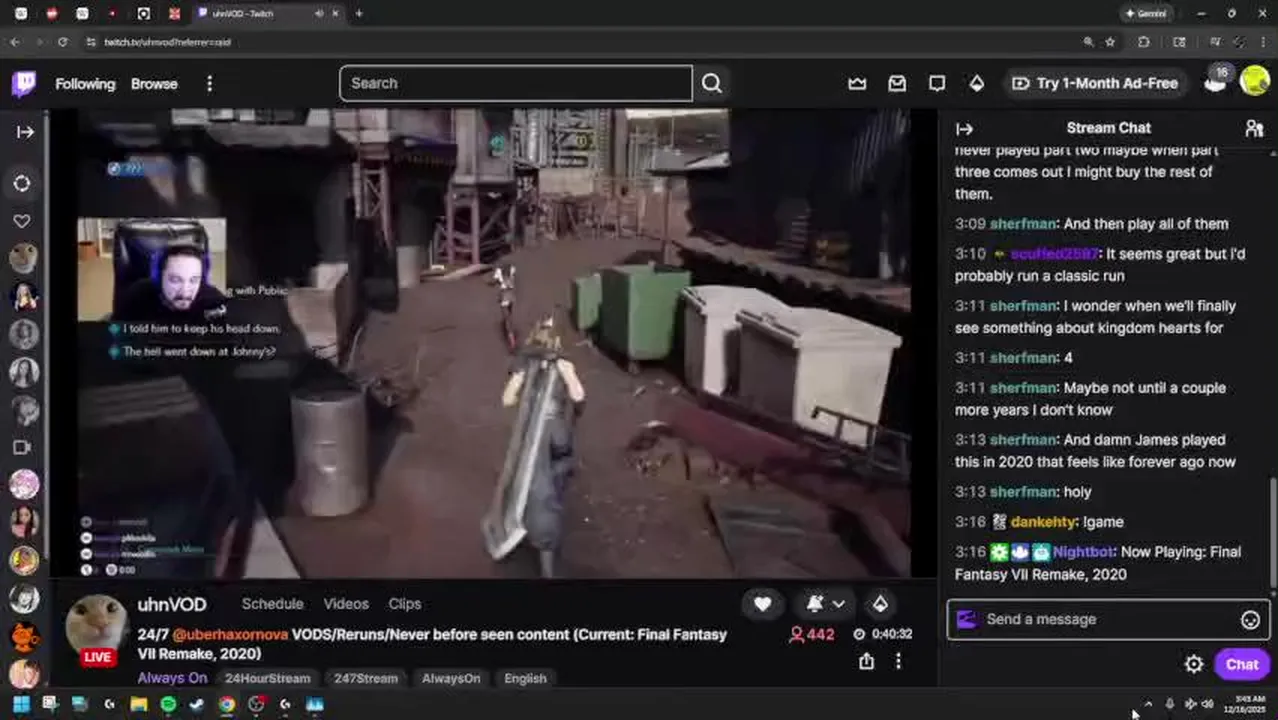
Task: Open the Get Bits diamond icon
Action: [977, 83]
